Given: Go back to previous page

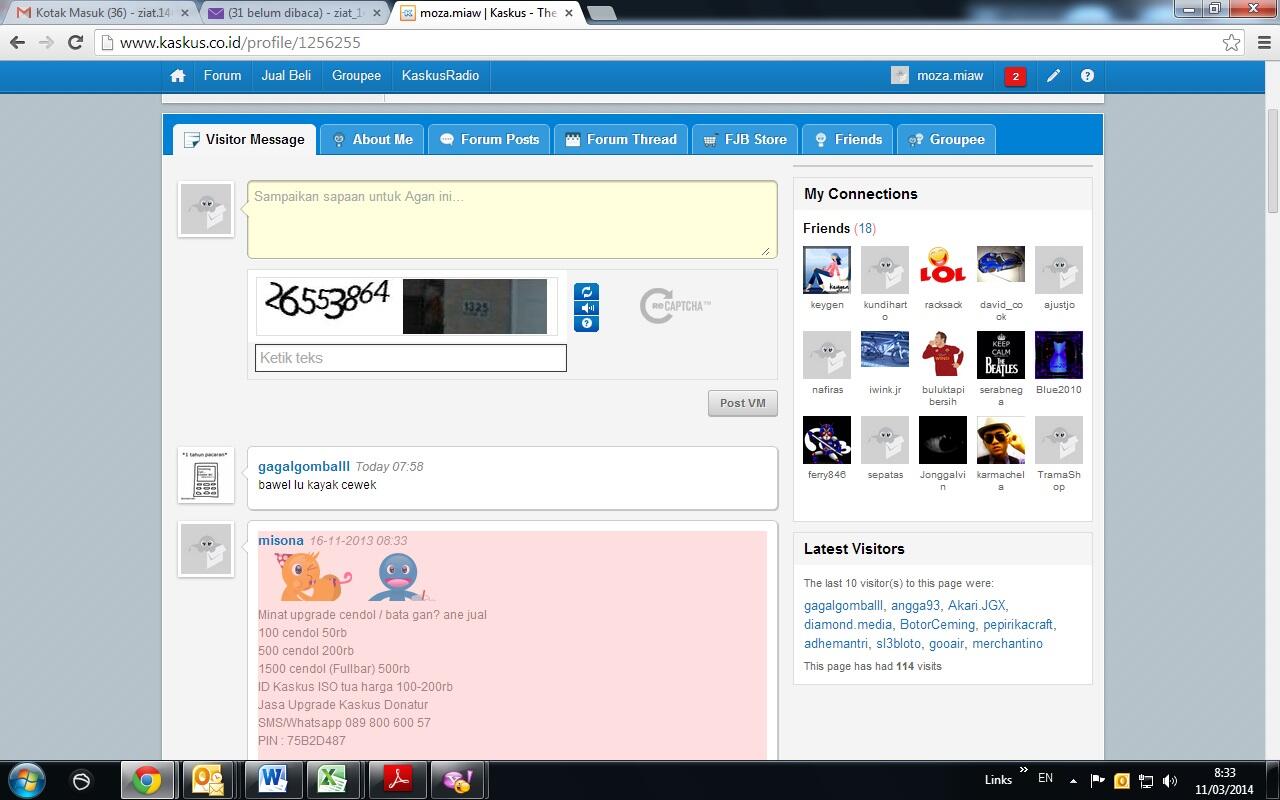Looking at the screenshot, I should point(17,42).
